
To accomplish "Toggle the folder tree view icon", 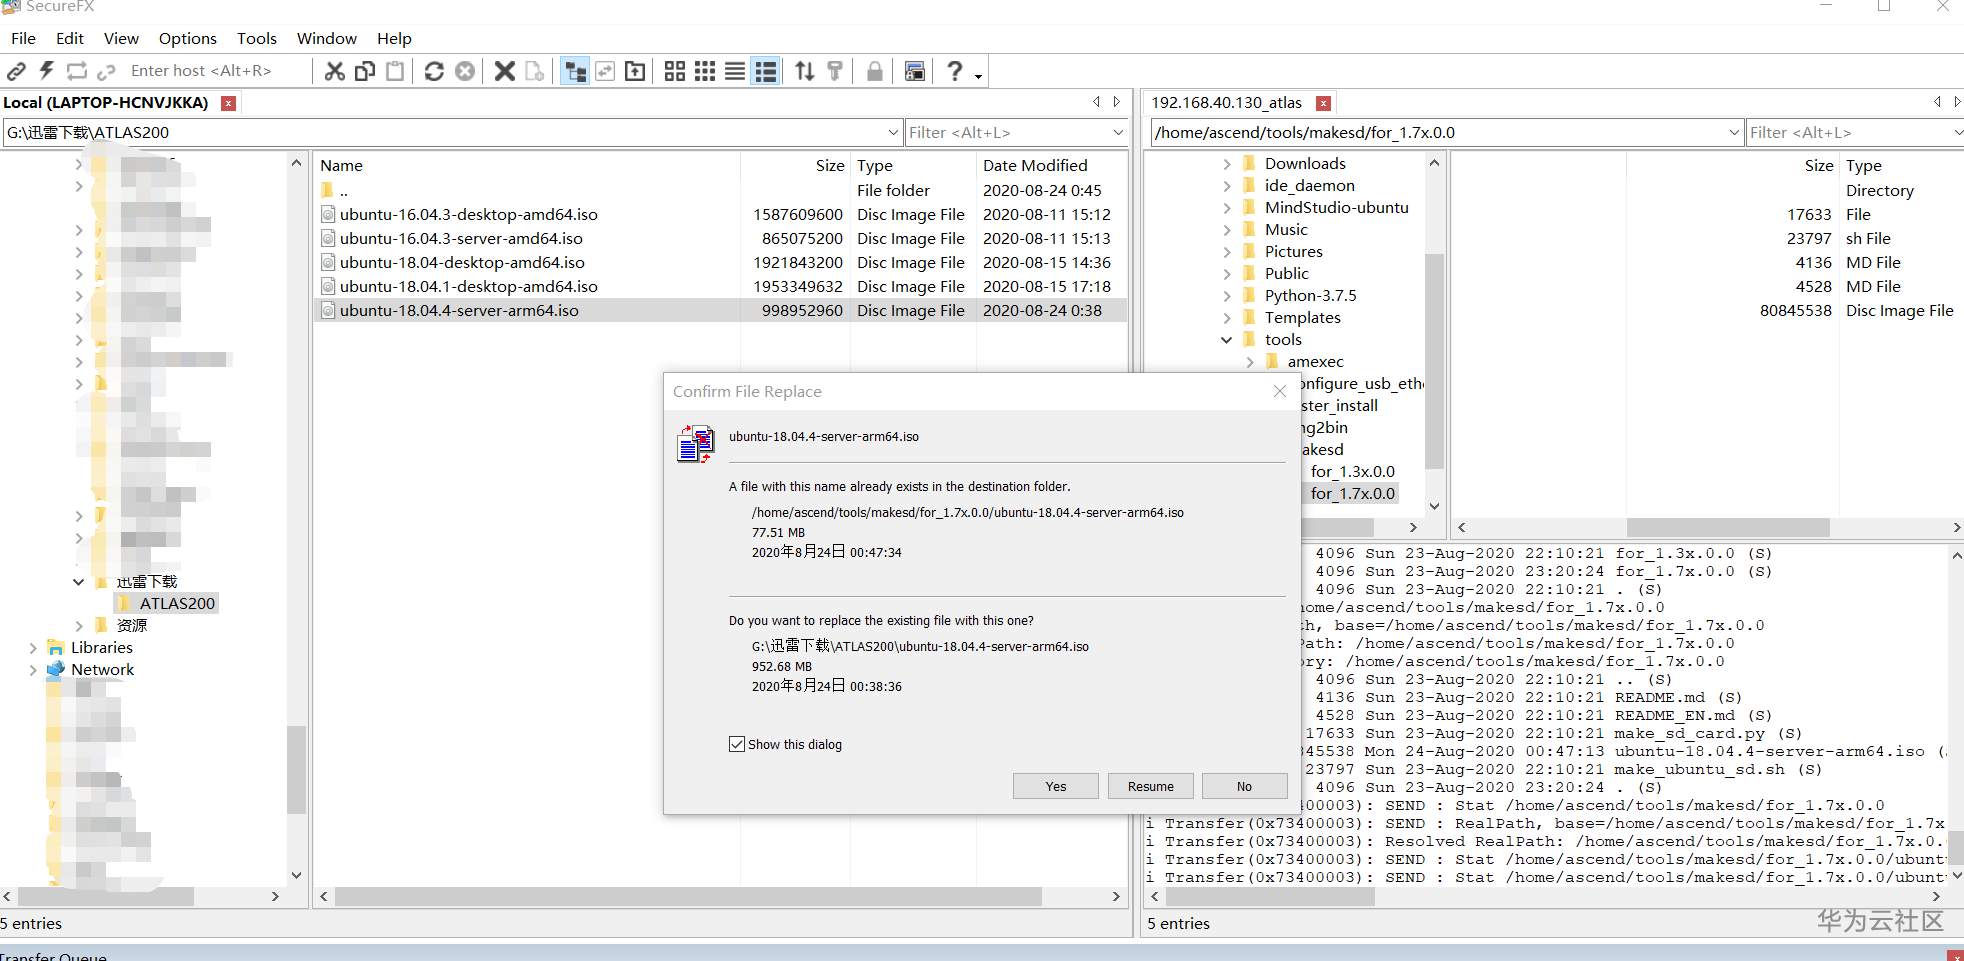I will point(575,71).
